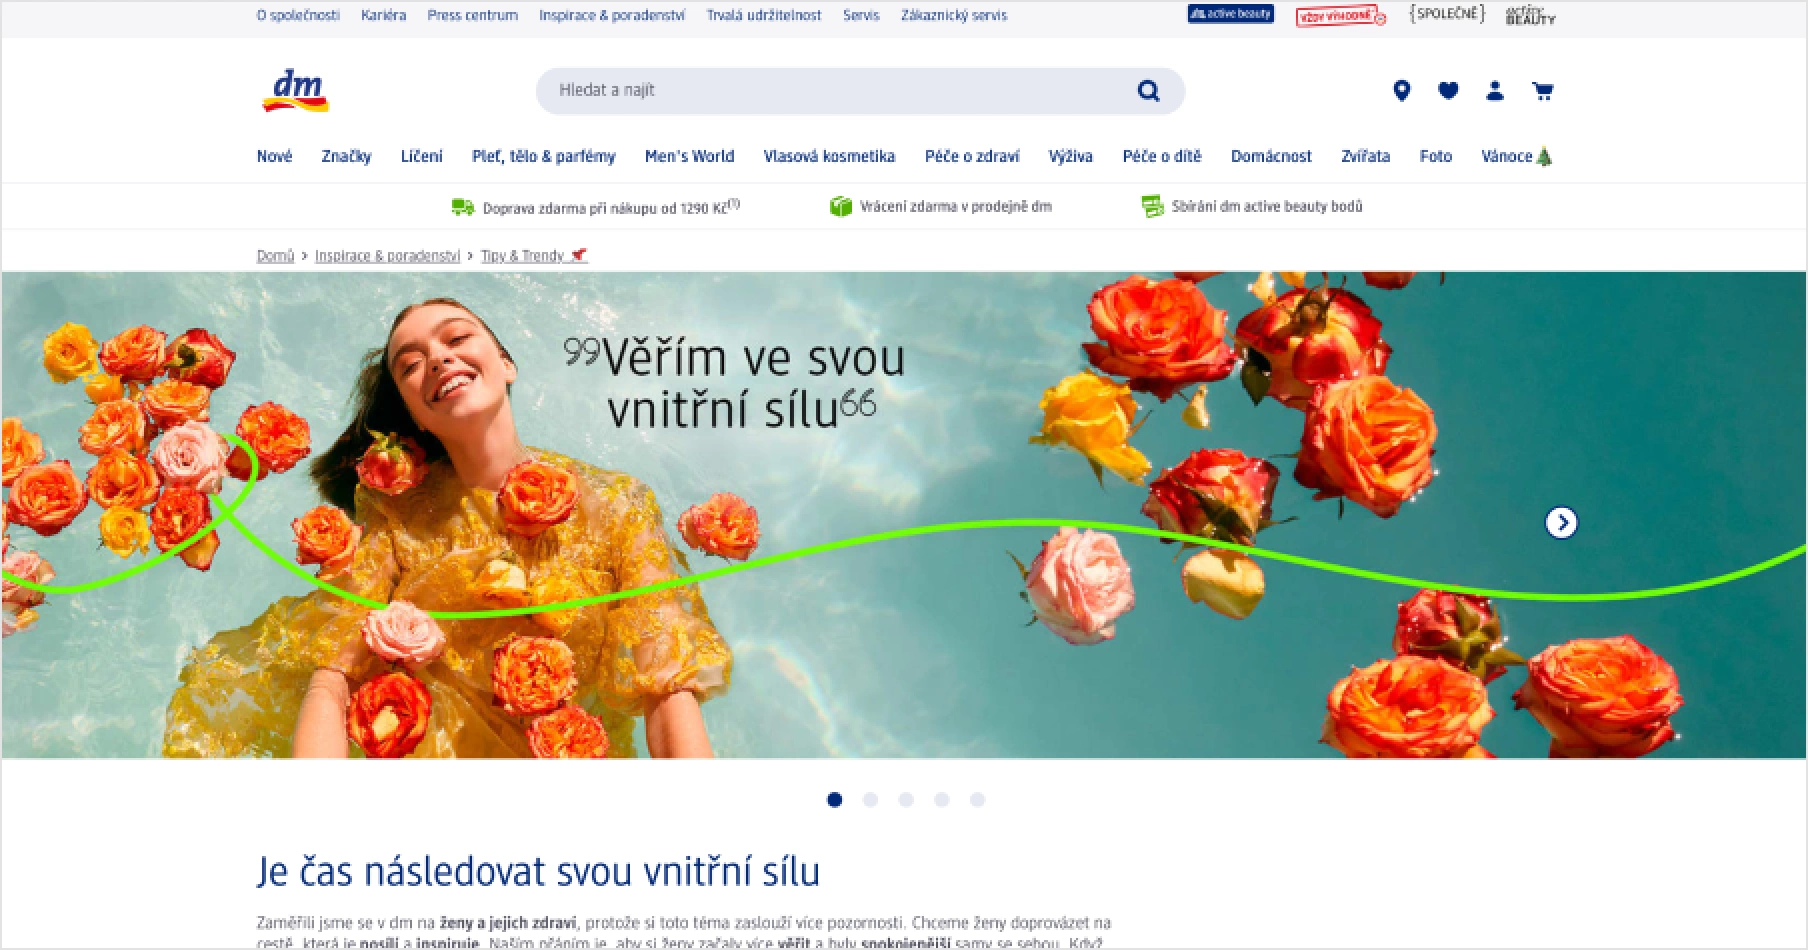The image size is (1808, 950).
Task: Open the Značky menu
Action: click(x=346, y=156)
